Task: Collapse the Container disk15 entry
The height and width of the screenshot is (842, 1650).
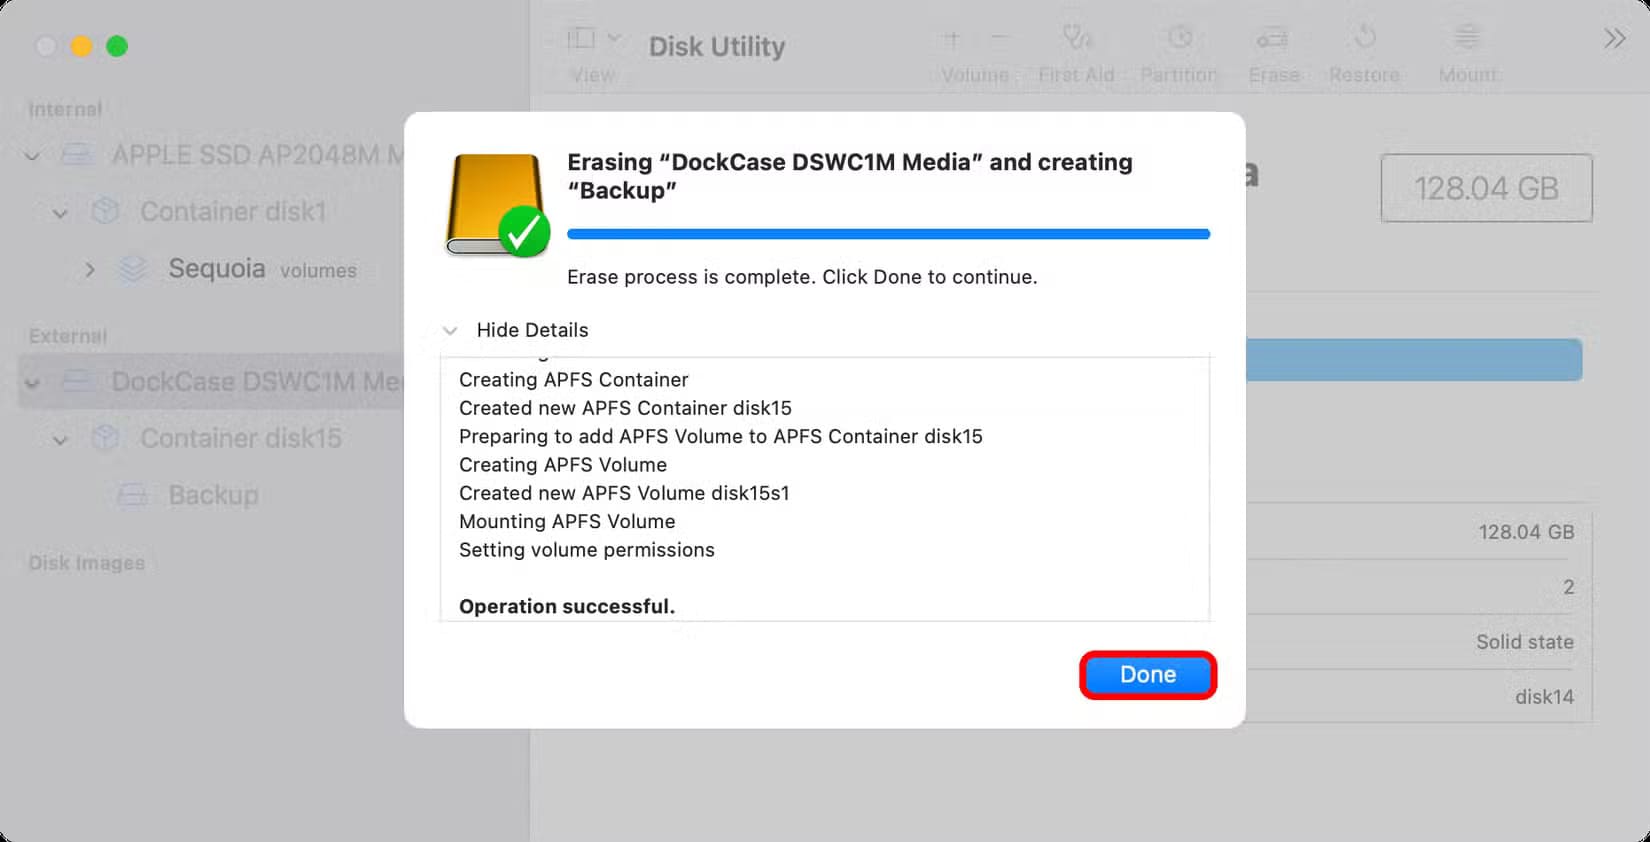Action: tap(60, 439)
